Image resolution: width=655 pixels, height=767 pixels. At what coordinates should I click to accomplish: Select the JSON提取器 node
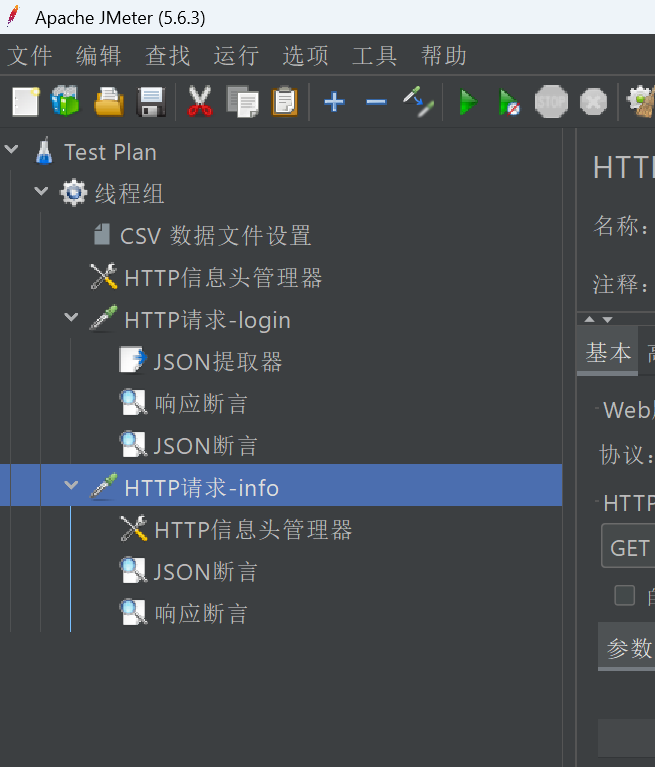[218, 362]
